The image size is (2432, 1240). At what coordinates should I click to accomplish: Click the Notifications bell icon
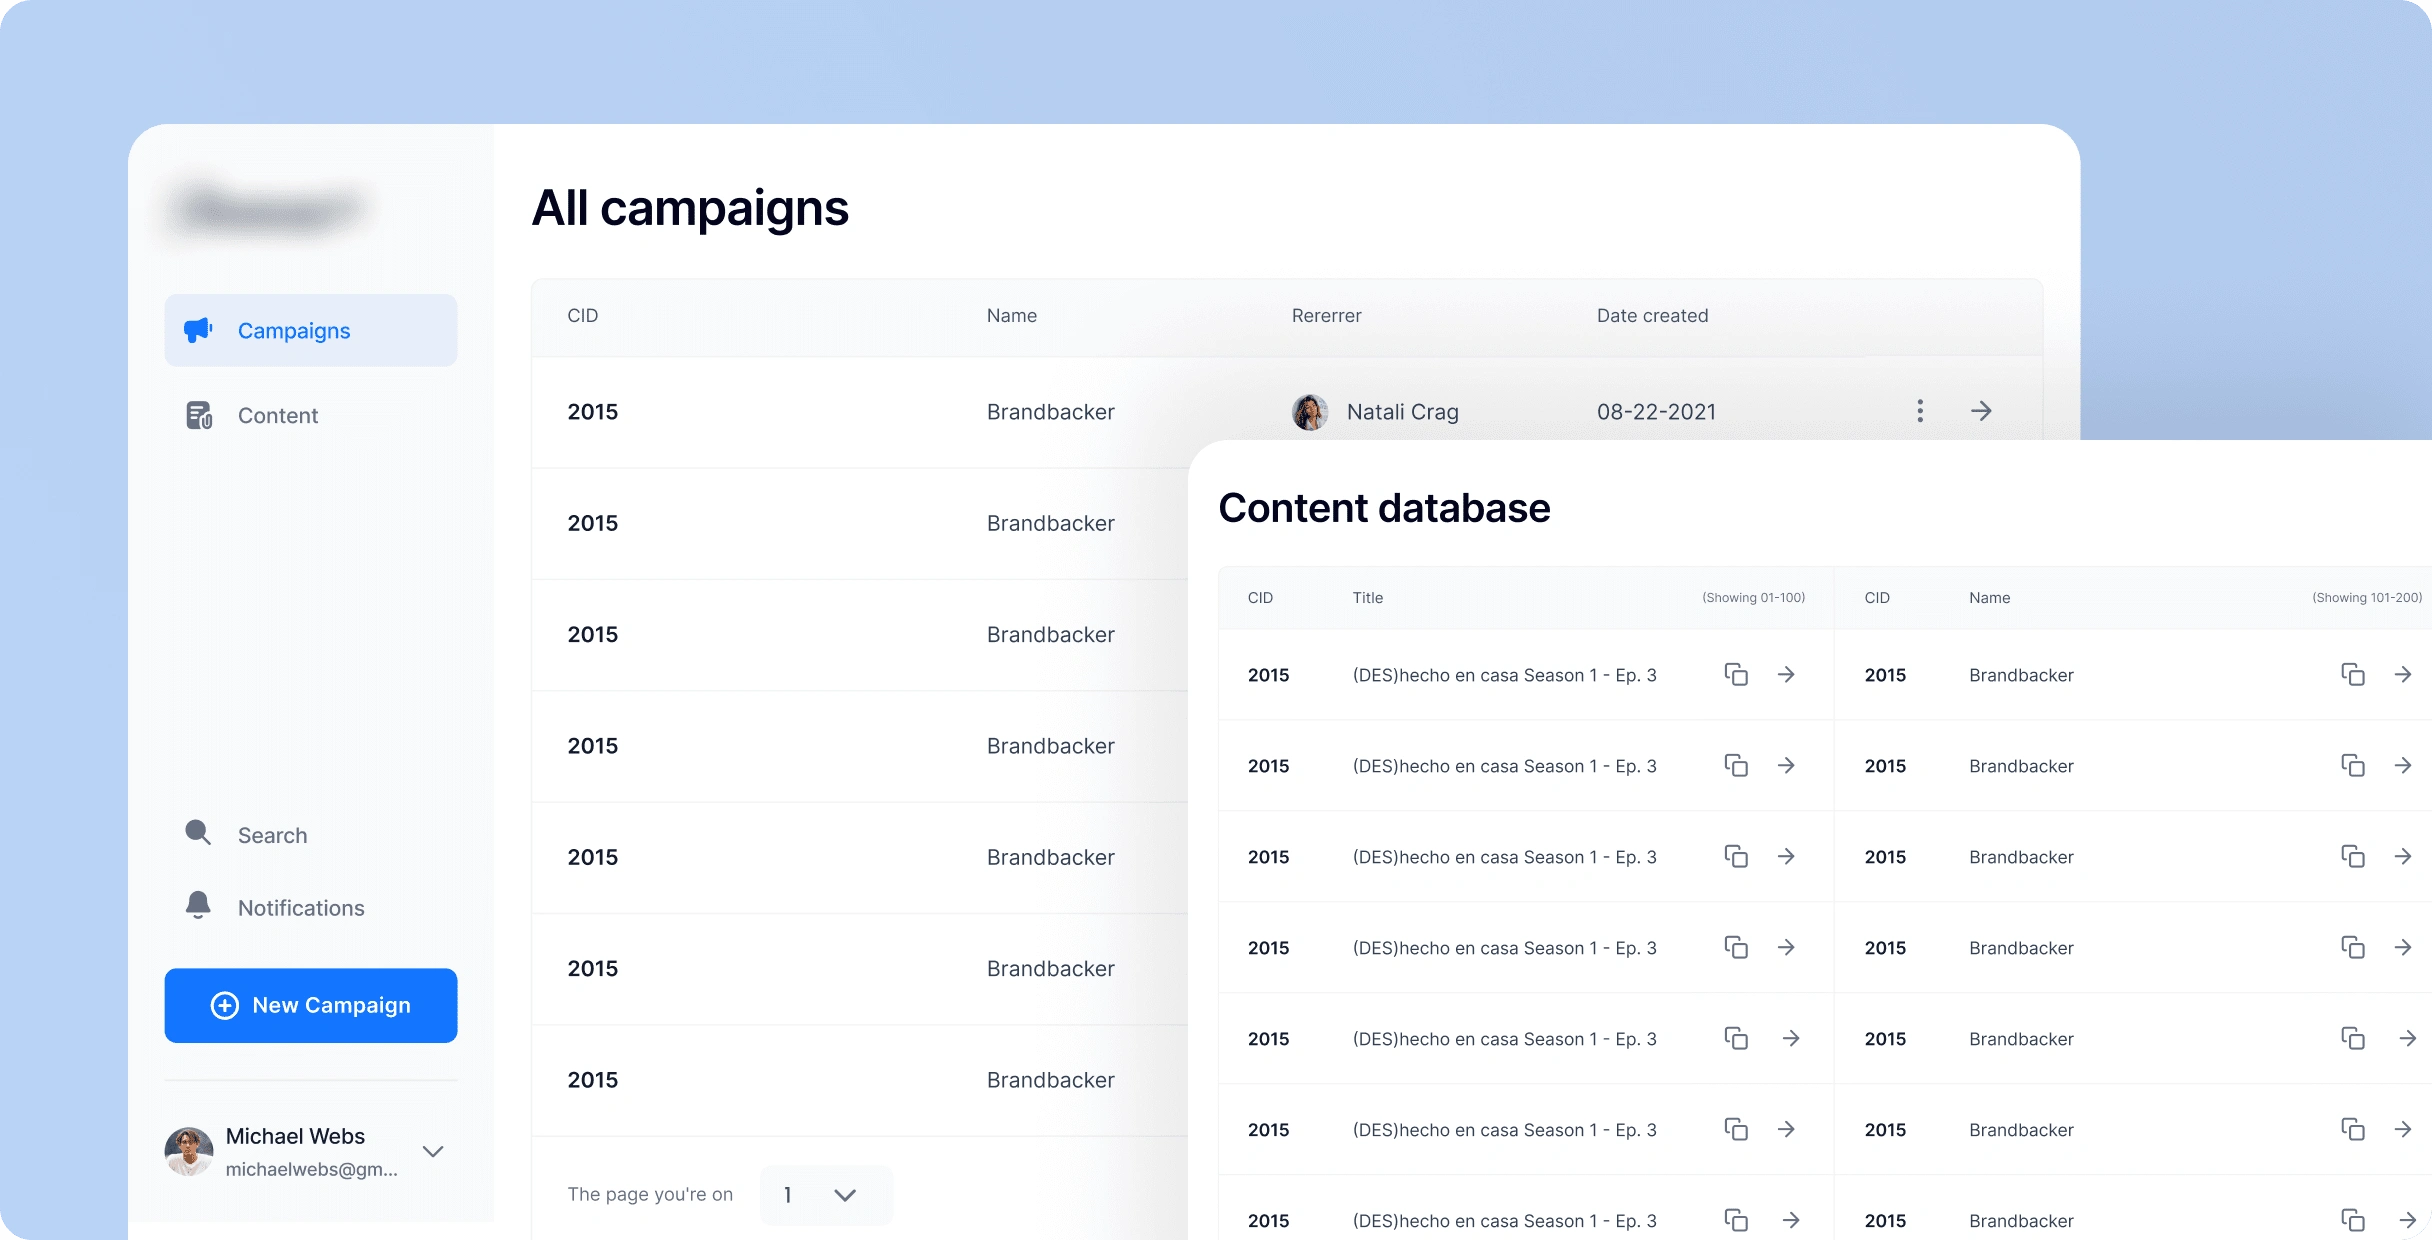coord(198,906)
